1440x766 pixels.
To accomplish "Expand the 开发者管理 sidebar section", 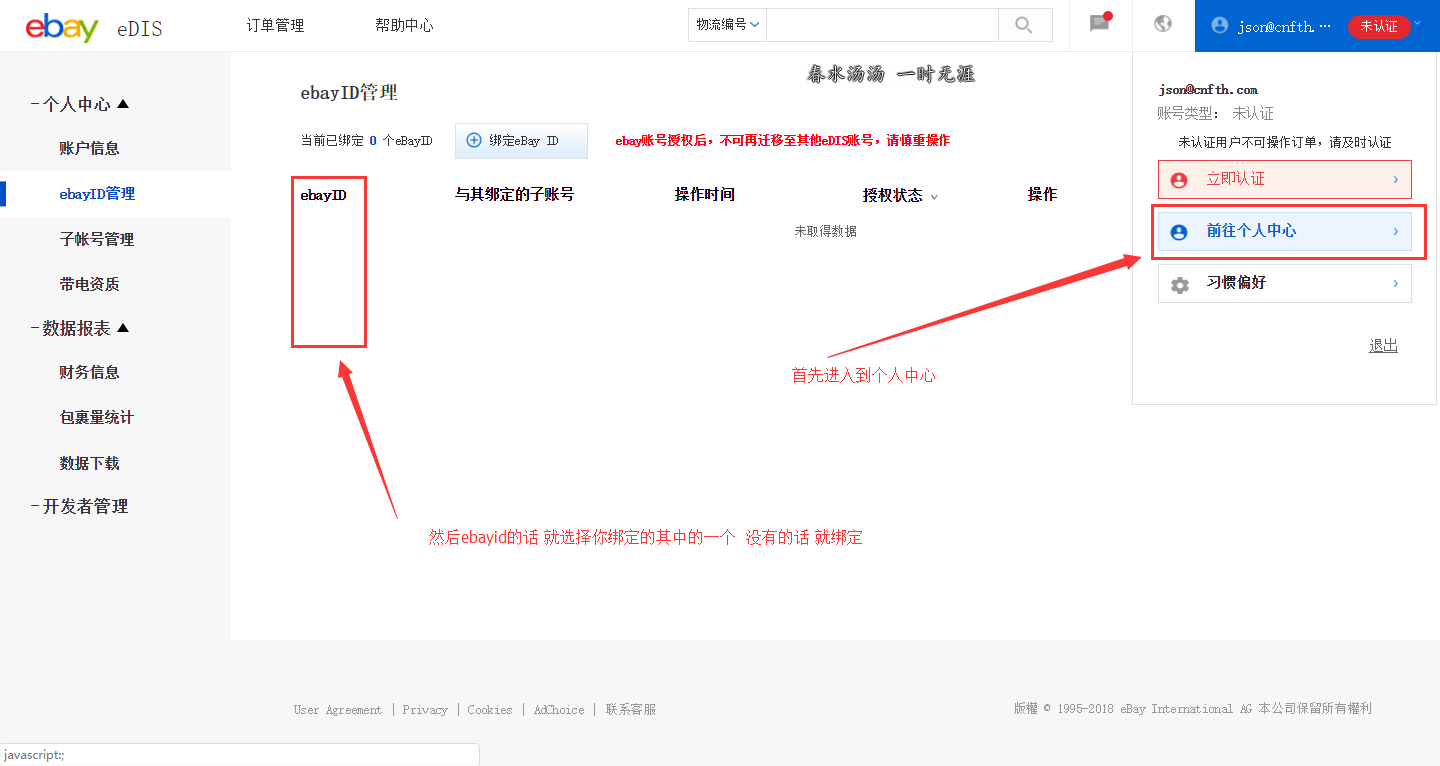I will [x=79, y=506].
